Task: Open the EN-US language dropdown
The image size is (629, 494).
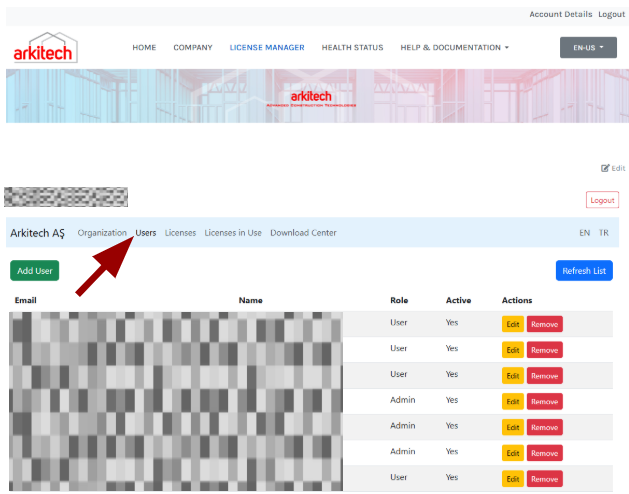Action: 588,47
